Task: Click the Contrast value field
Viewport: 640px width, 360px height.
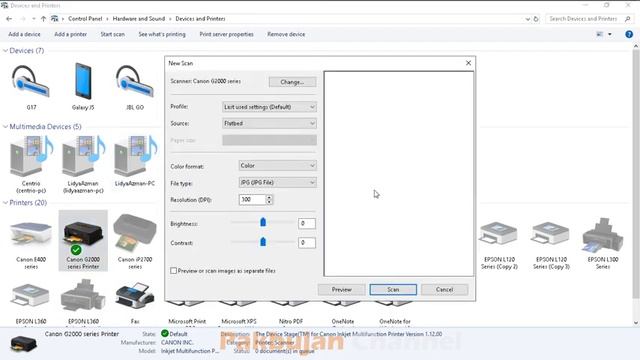Action: click(x=307, y=242)
